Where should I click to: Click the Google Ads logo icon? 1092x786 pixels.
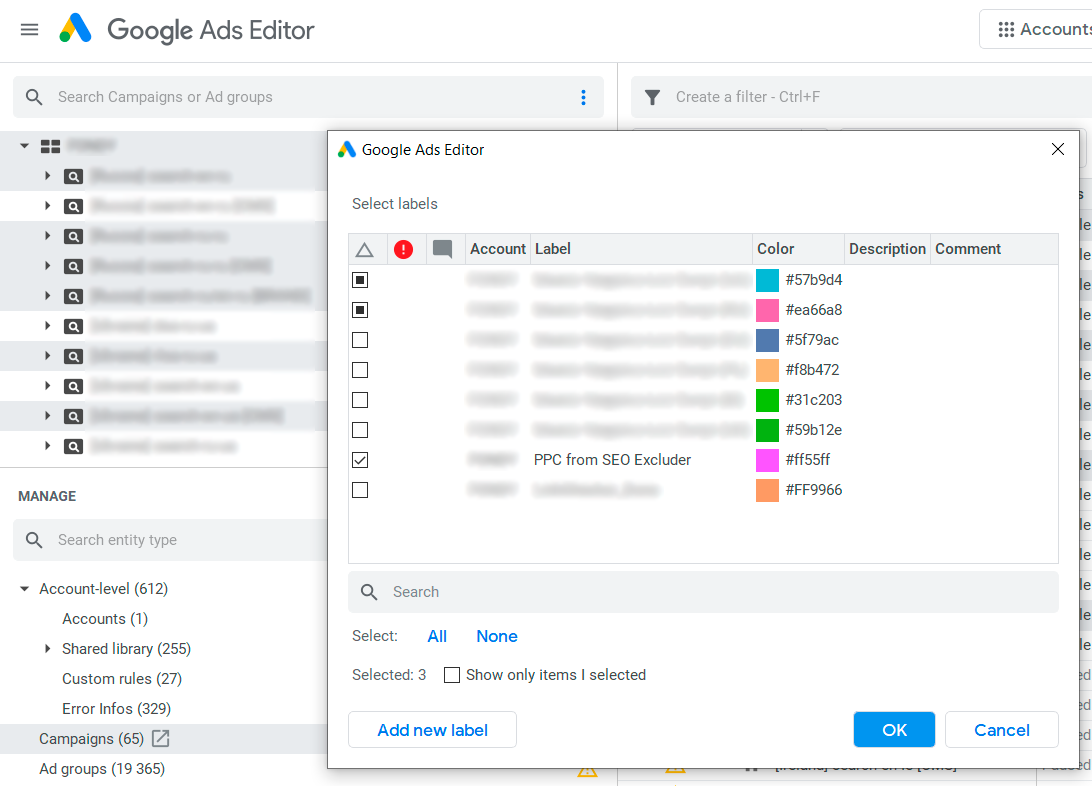pyautogui.click(x=75, y=29)
